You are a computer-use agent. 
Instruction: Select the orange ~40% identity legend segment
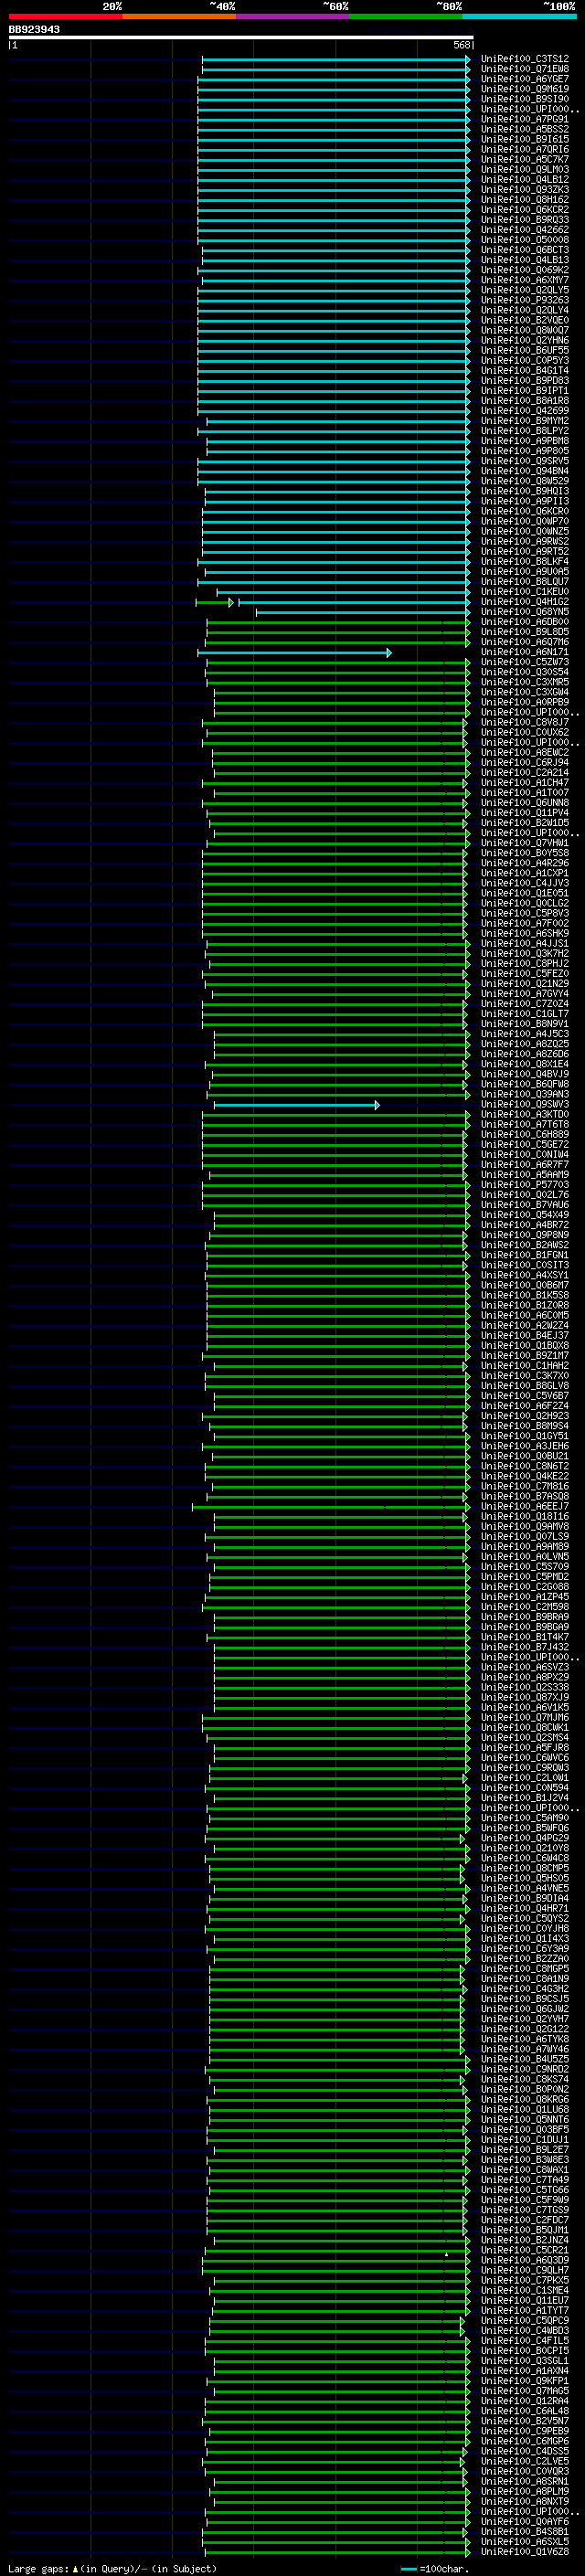[x=179, y=16]
